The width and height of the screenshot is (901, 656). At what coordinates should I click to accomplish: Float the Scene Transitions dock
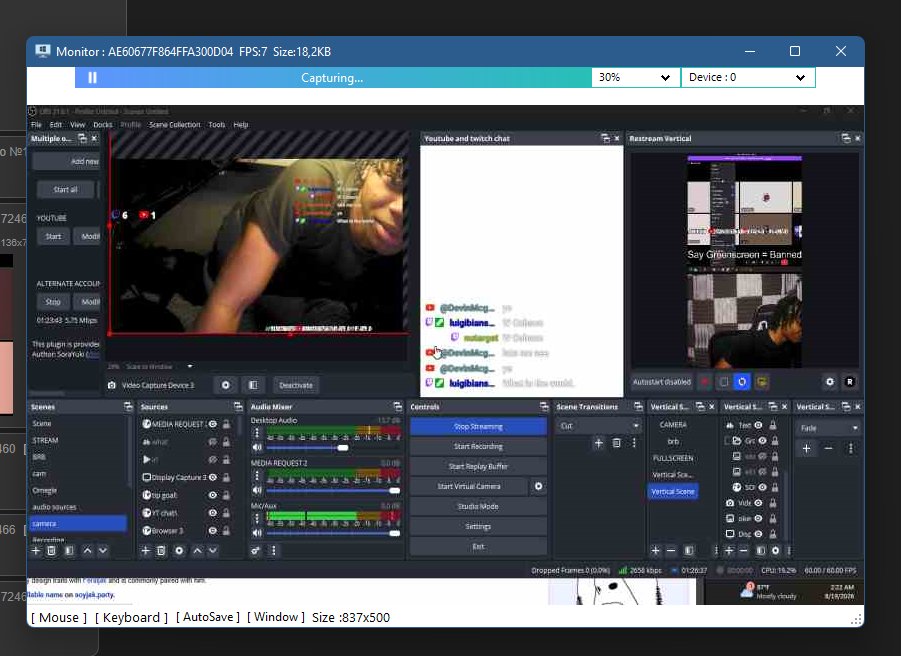638,407
